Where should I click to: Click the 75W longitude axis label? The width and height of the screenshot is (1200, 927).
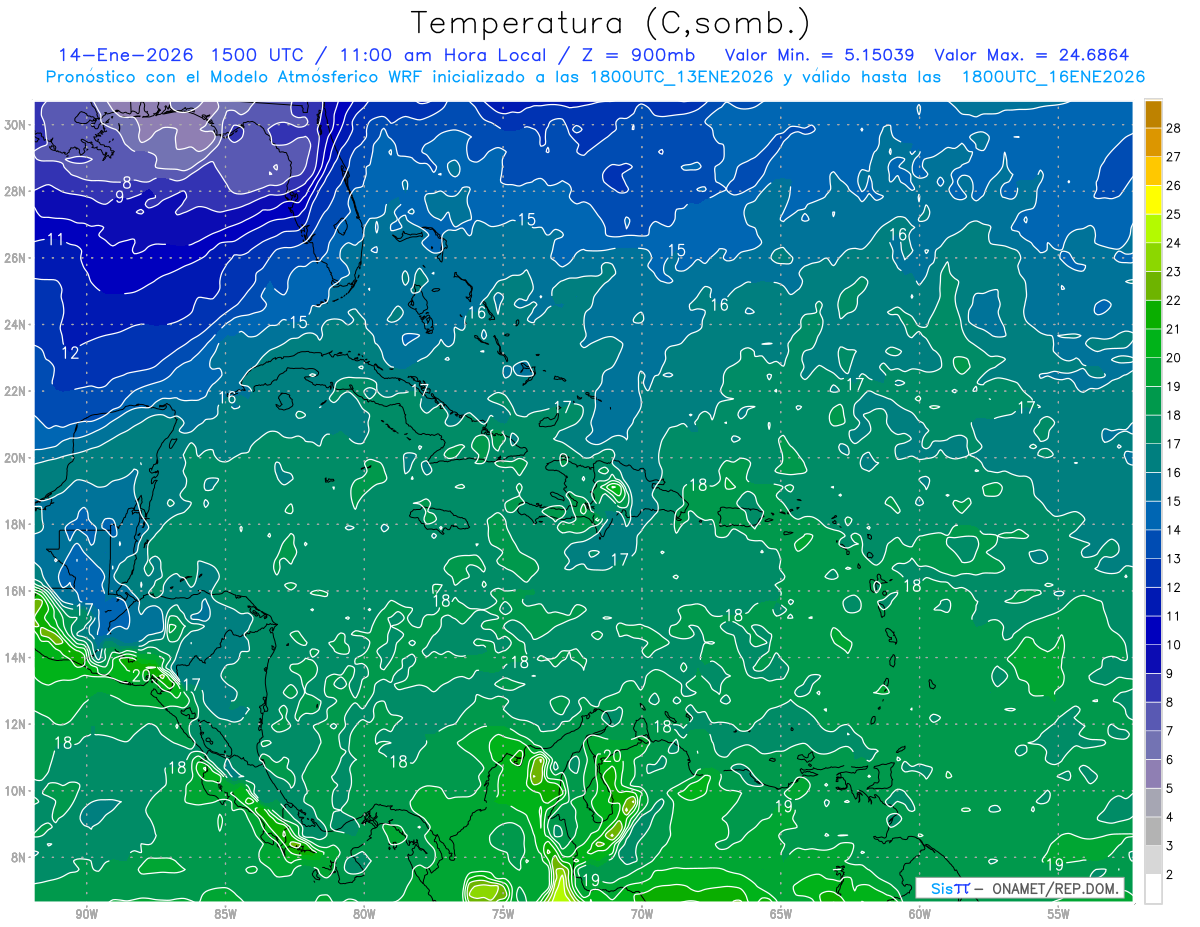[x=503, y=914]
